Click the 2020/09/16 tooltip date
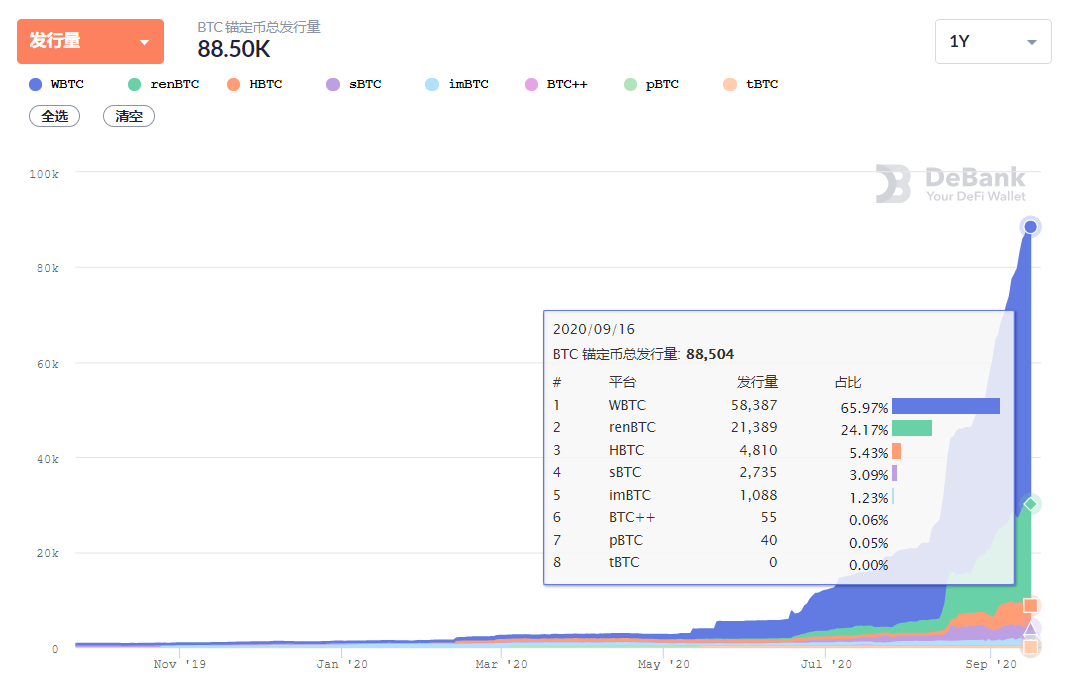The image size is (1070, 700). coord(594,329)
